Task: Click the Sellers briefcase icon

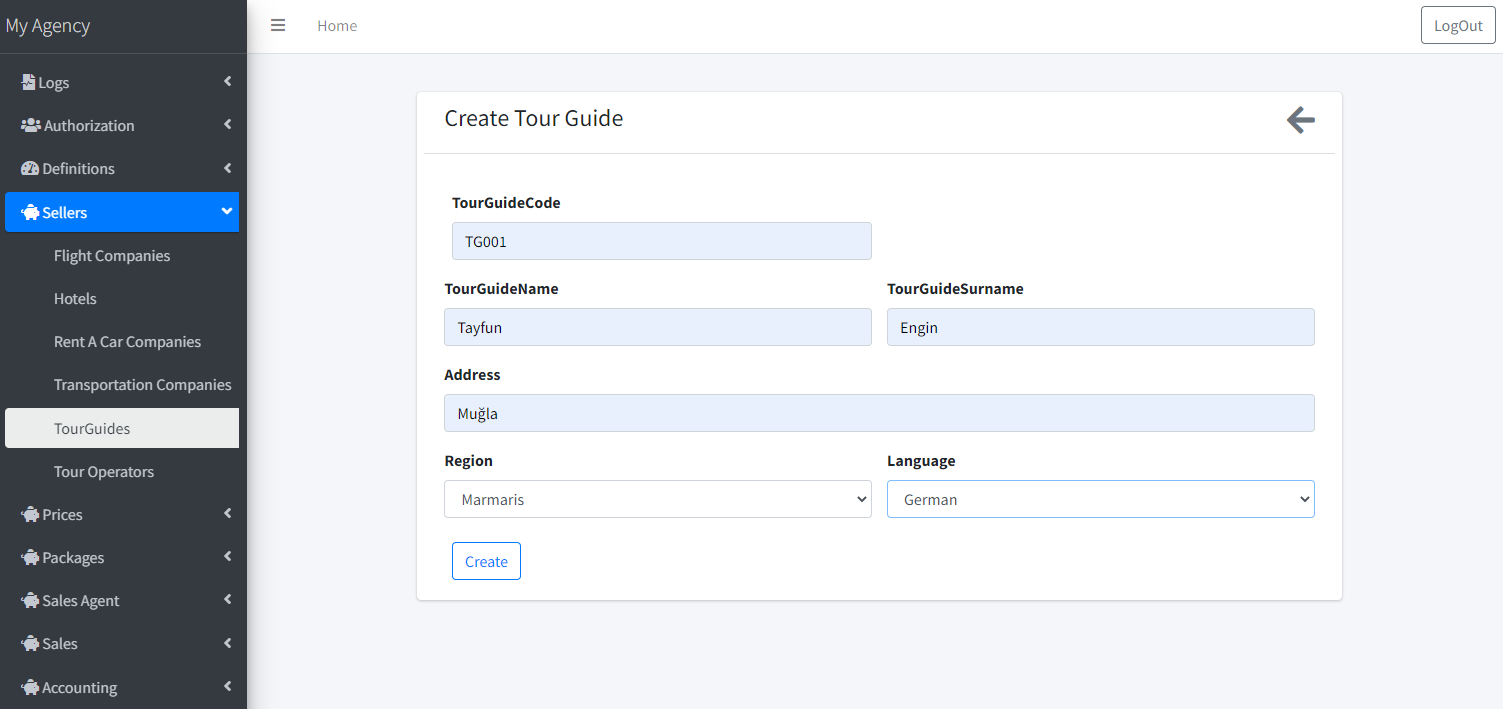Action: point(31,212)
